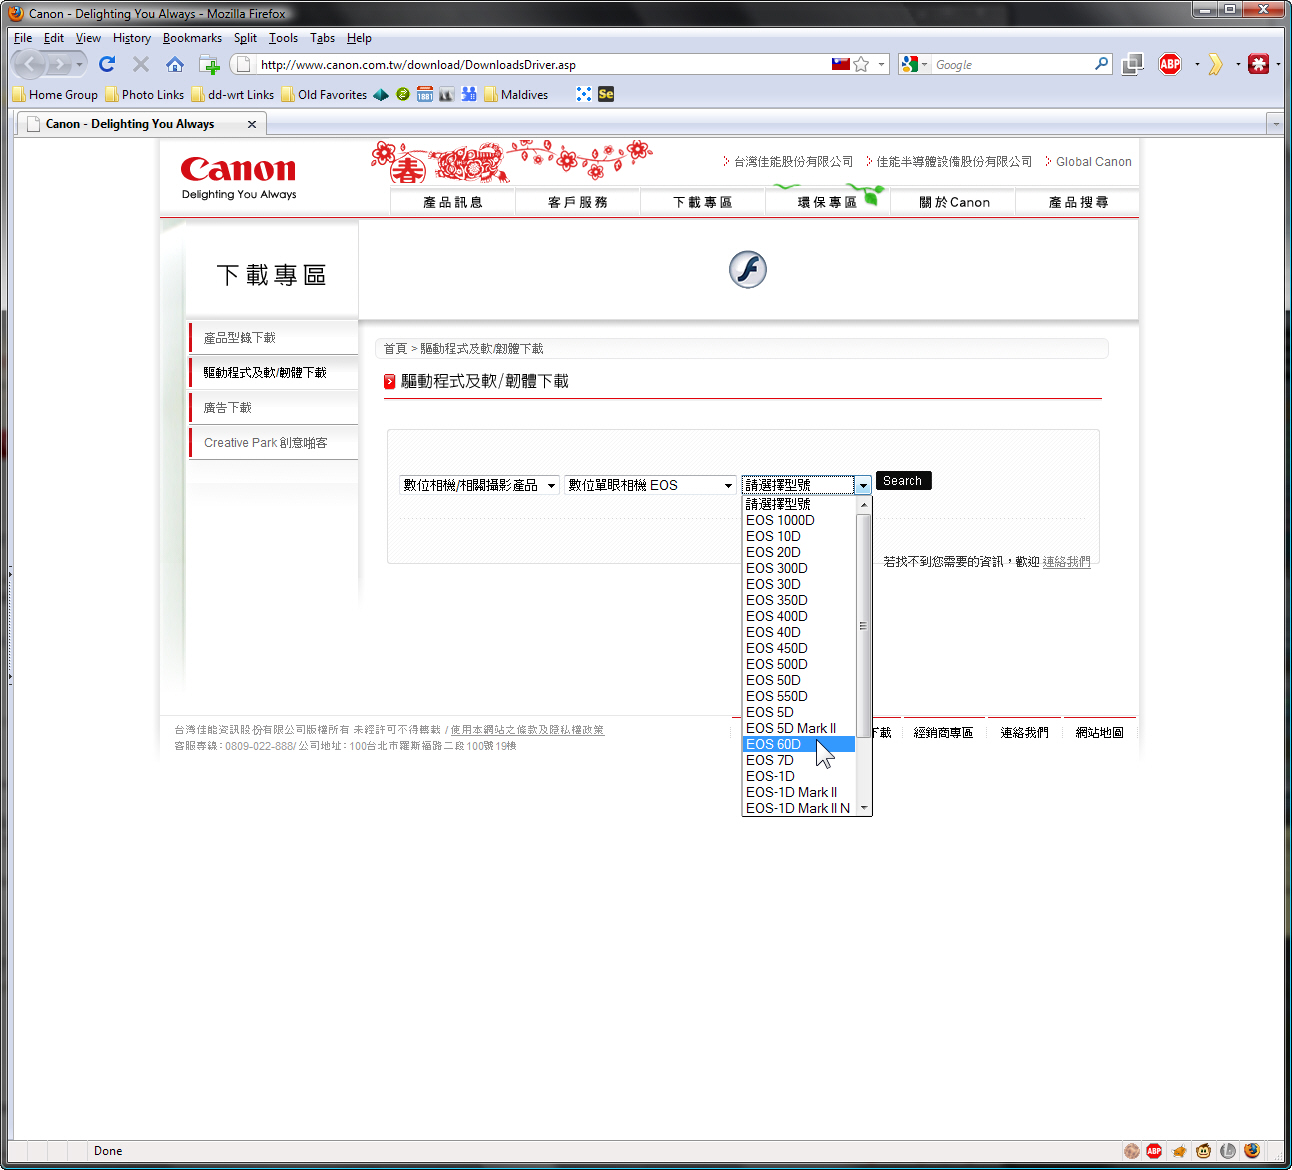
Task: Open the 數位相機/相關攝影產品 category dropdown
Action: (479, 485)
